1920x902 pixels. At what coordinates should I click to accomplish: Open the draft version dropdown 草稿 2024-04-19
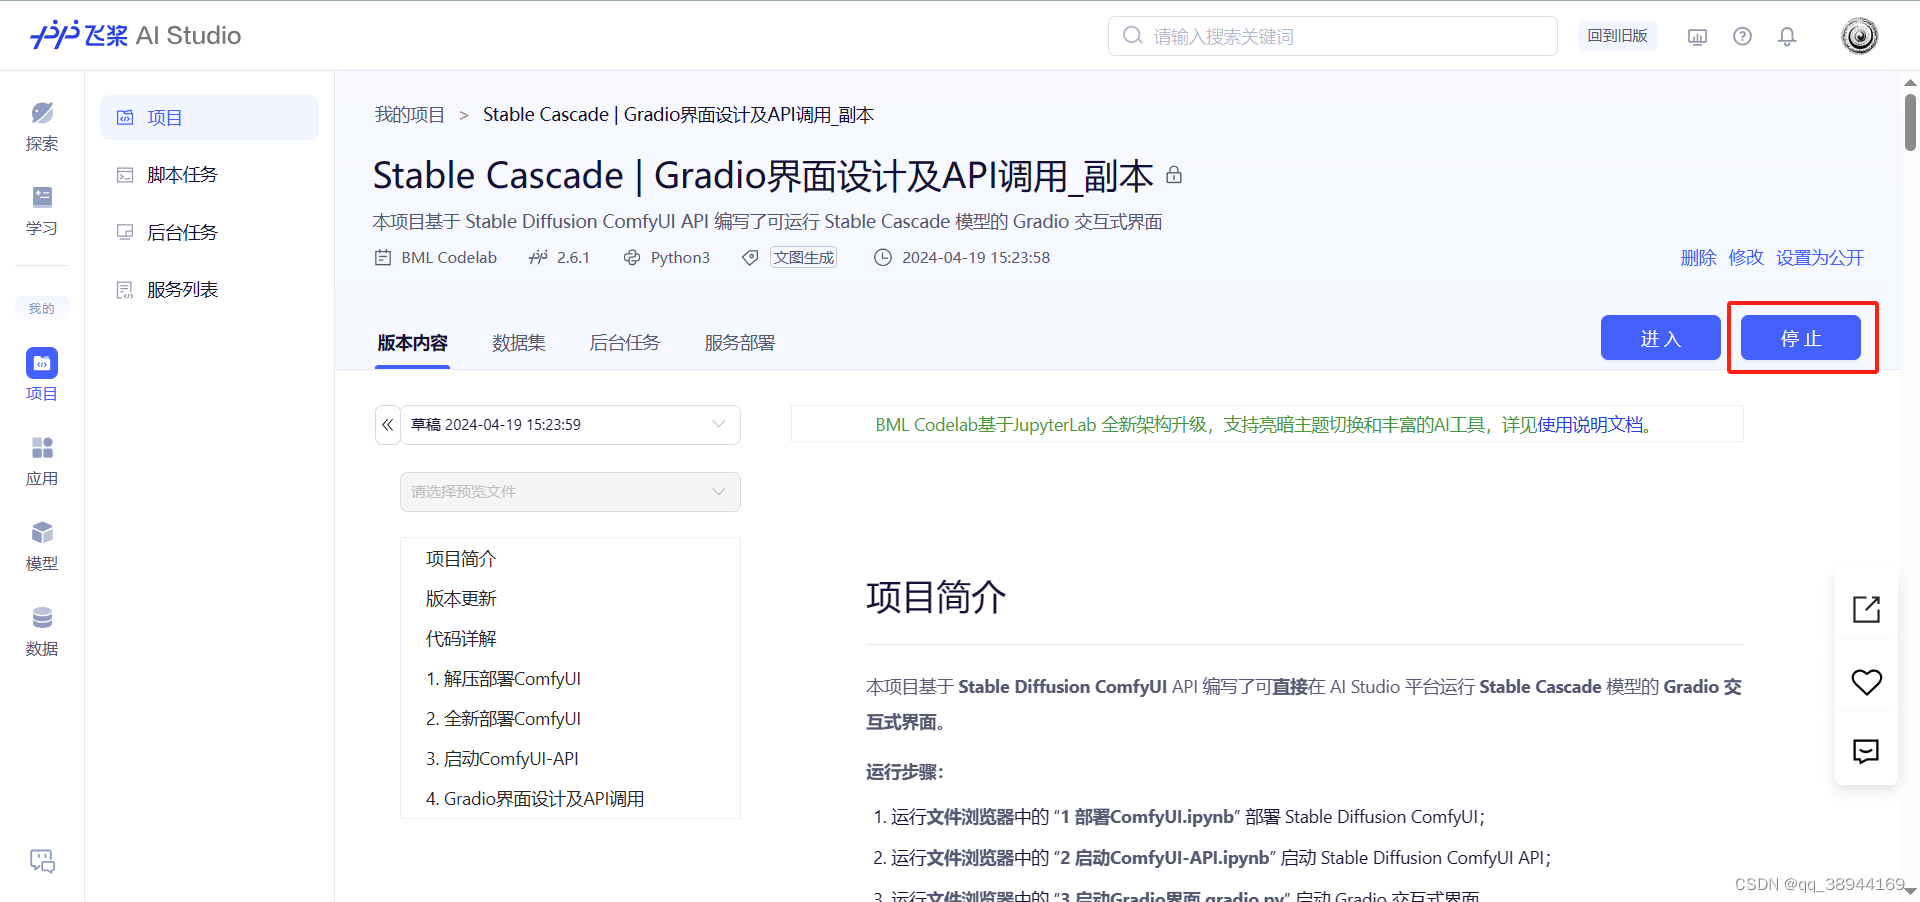pos(570,425)
